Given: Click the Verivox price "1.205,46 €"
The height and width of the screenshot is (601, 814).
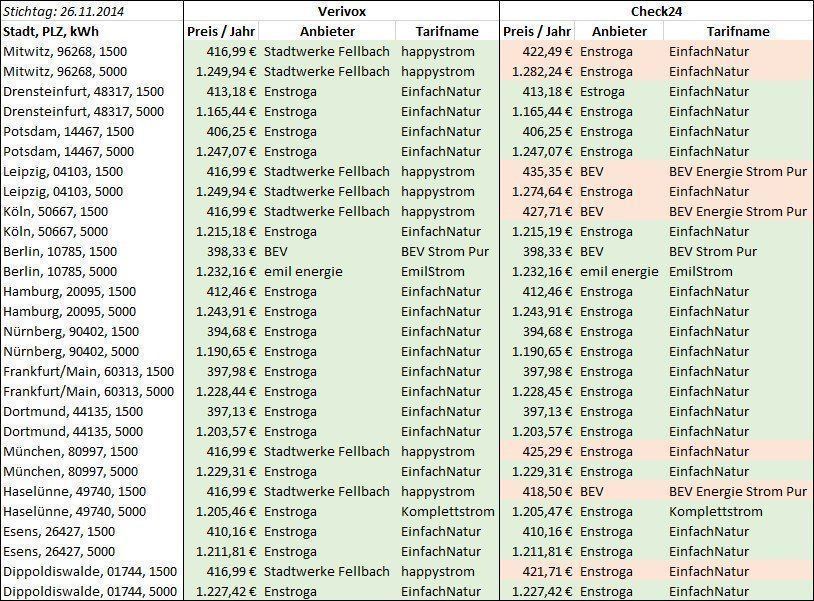Looking at the screenshot, I should pos(226,511).
